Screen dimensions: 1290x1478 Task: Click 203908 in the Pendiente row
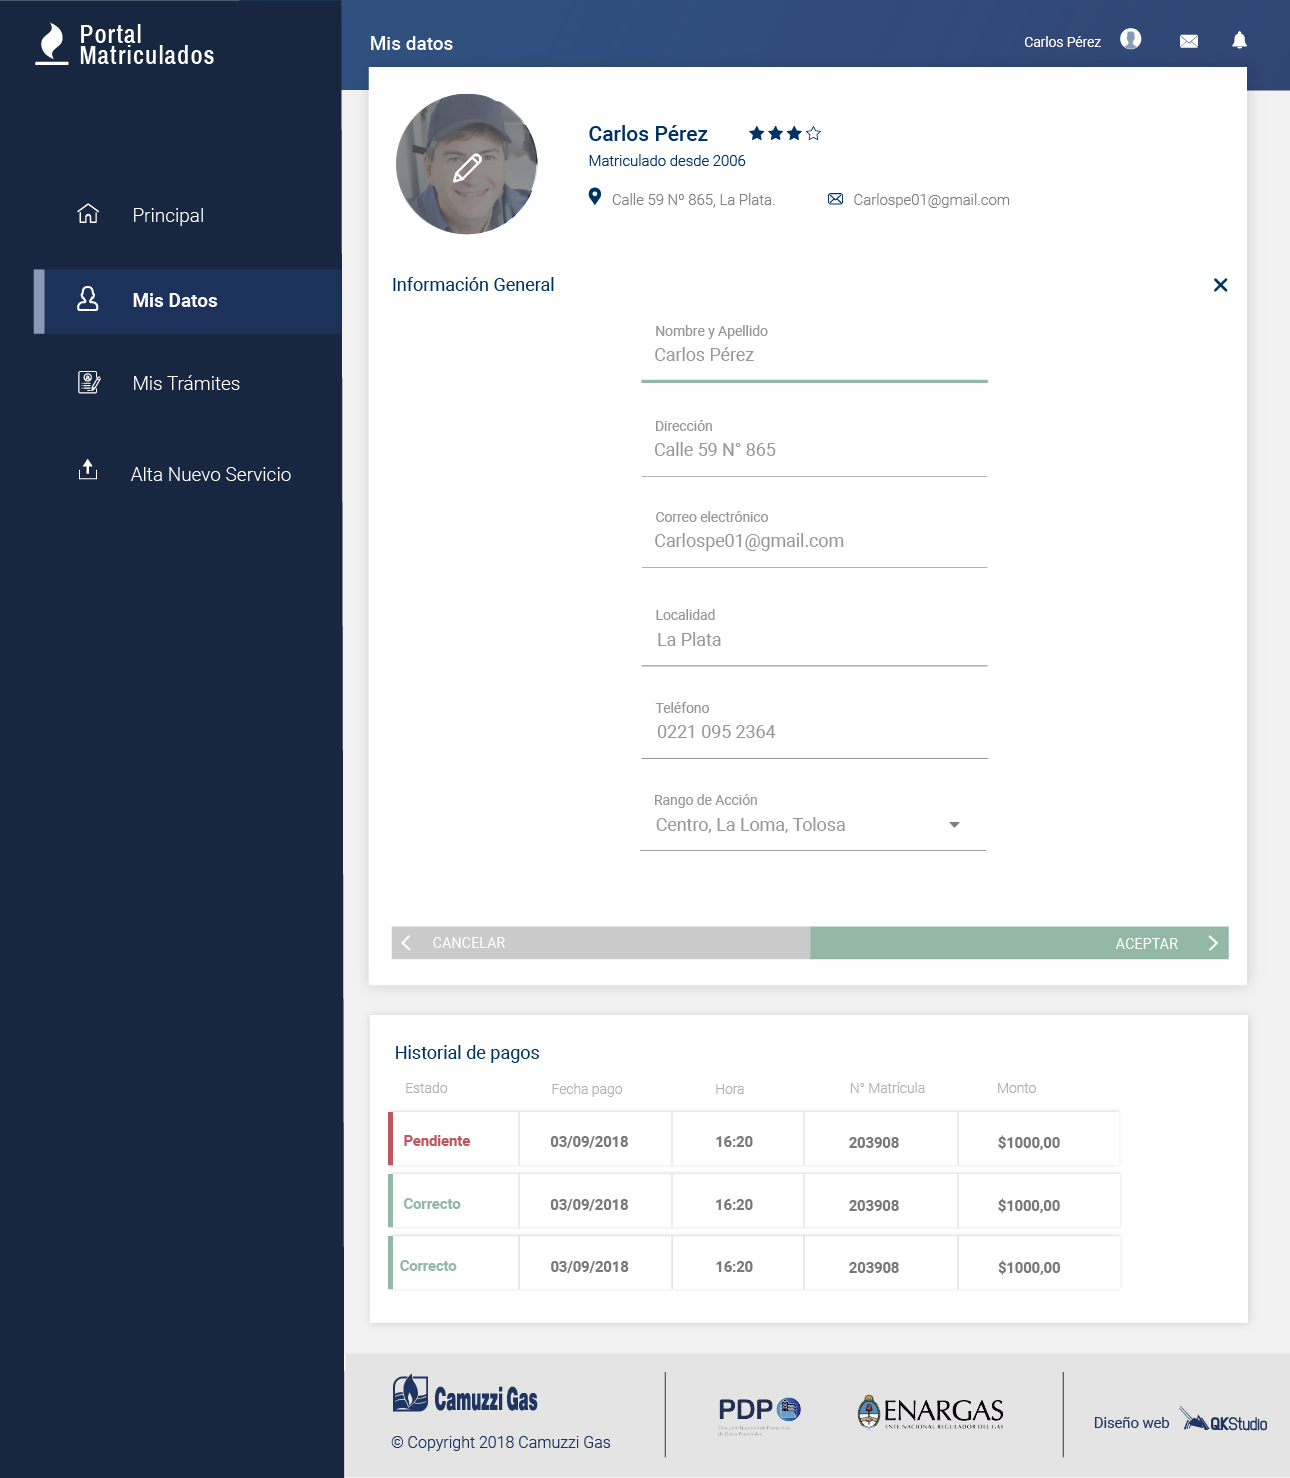click(x=874, y=1143)
